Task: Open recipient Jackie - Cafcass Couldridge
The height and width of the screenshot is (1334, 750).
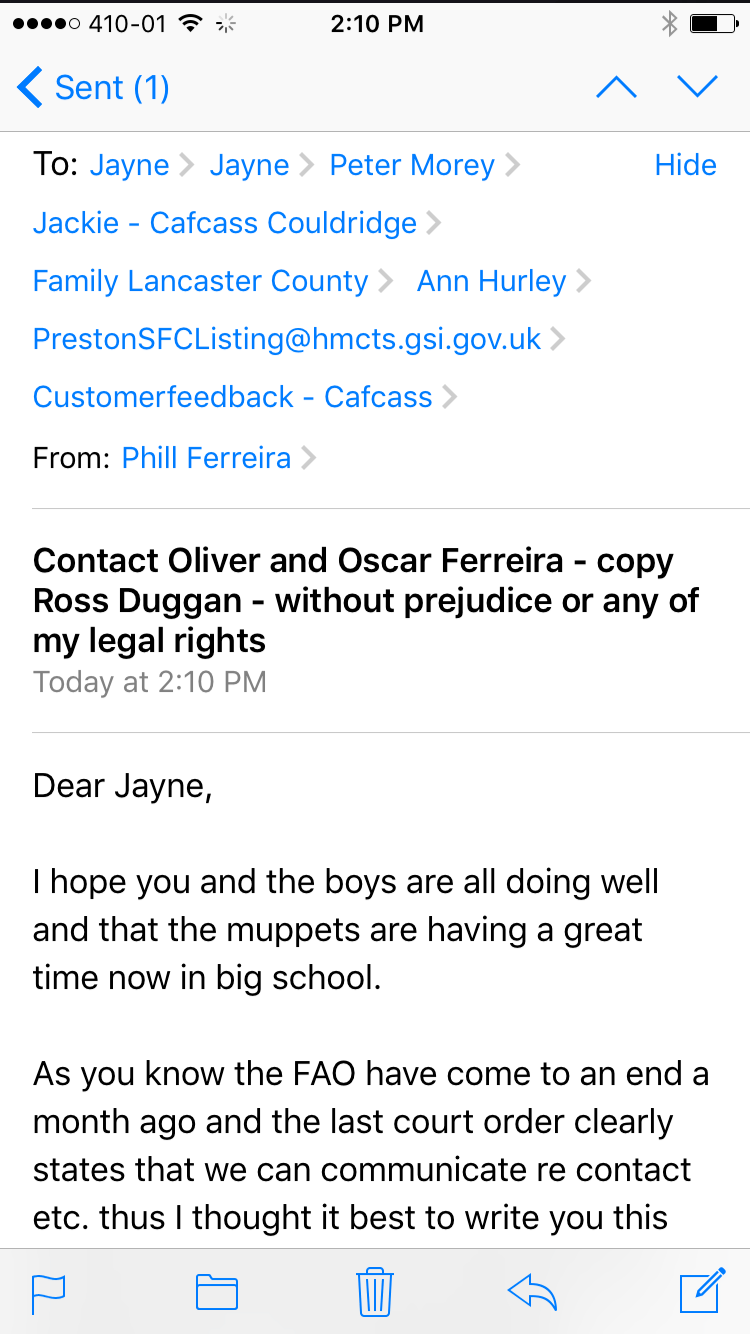Action: (224, 222)
